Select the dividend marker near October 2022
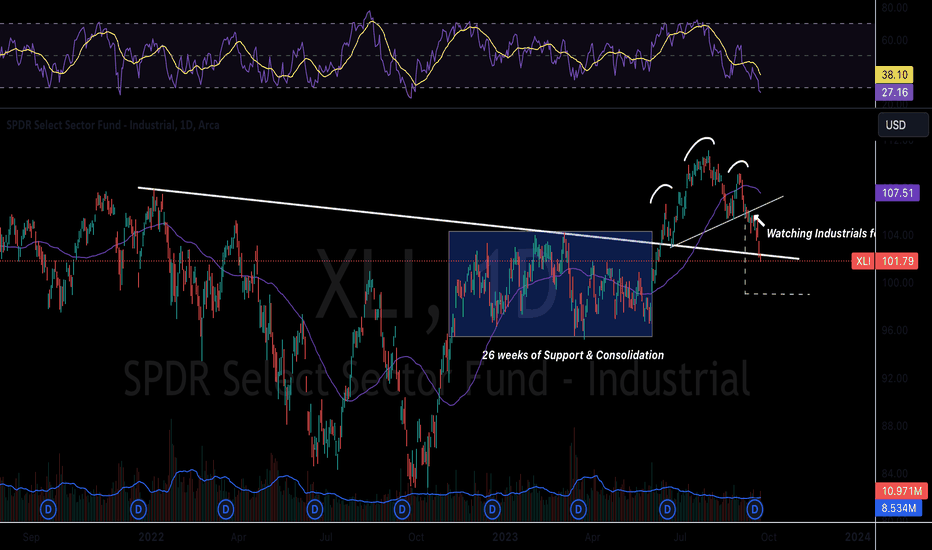This screenshot has width=932, height=550. tap(402, 509)
